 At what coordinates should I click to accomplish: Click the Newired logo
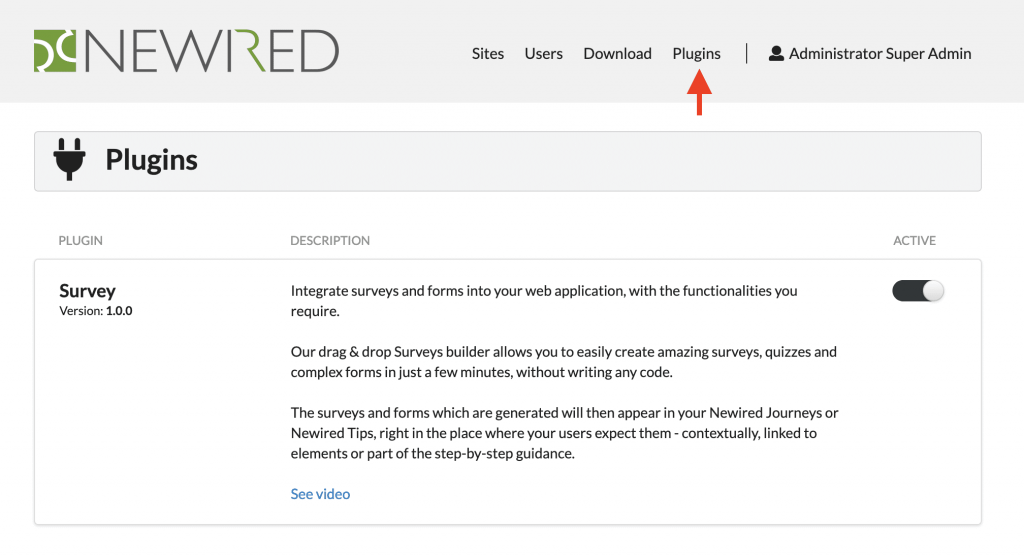click(x=186, y=51)
